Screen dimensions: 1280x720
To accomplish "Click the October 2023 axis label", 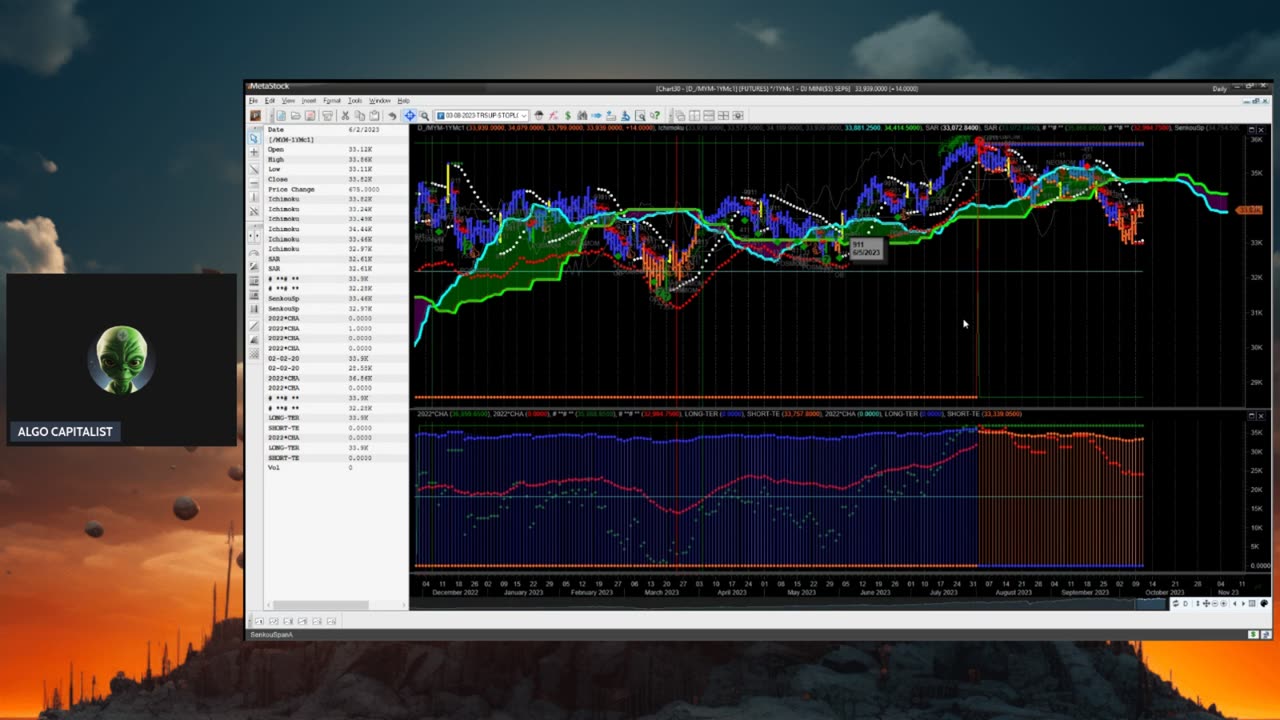I will pyautogui.click(x=1164, y=592).
